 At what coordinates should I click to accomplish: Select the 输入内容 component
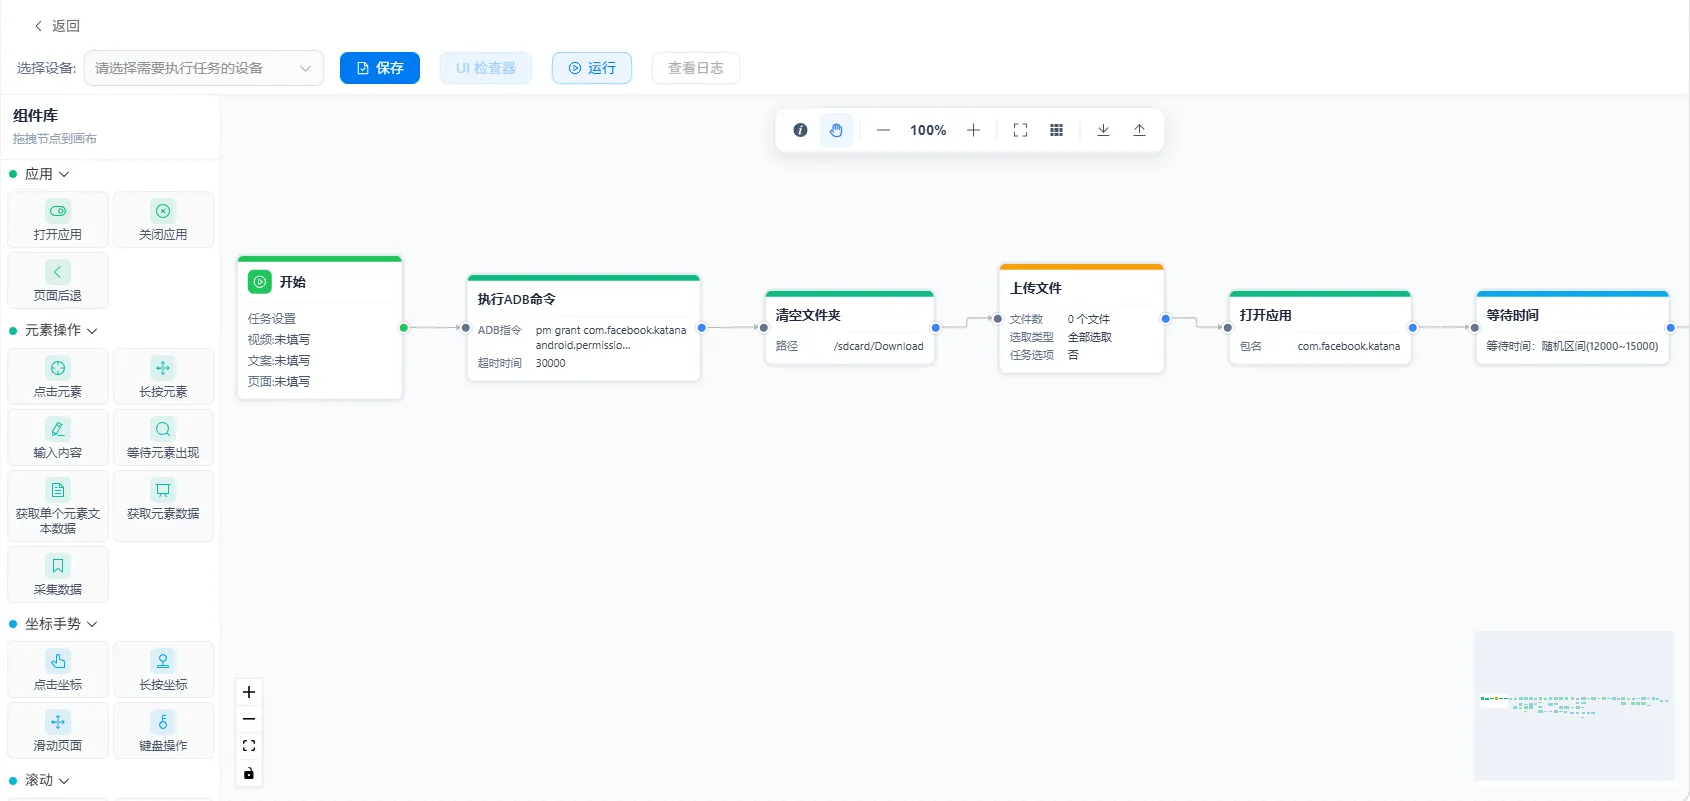pyautogui.click(x=58, y=438)
